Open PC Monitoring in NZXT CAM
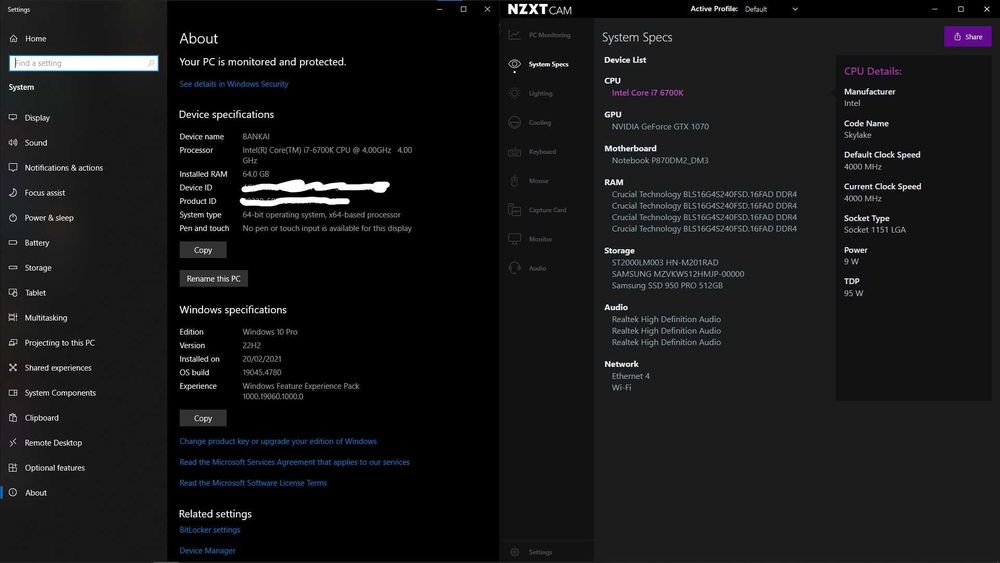The image size is (1000, 563). 549,35
